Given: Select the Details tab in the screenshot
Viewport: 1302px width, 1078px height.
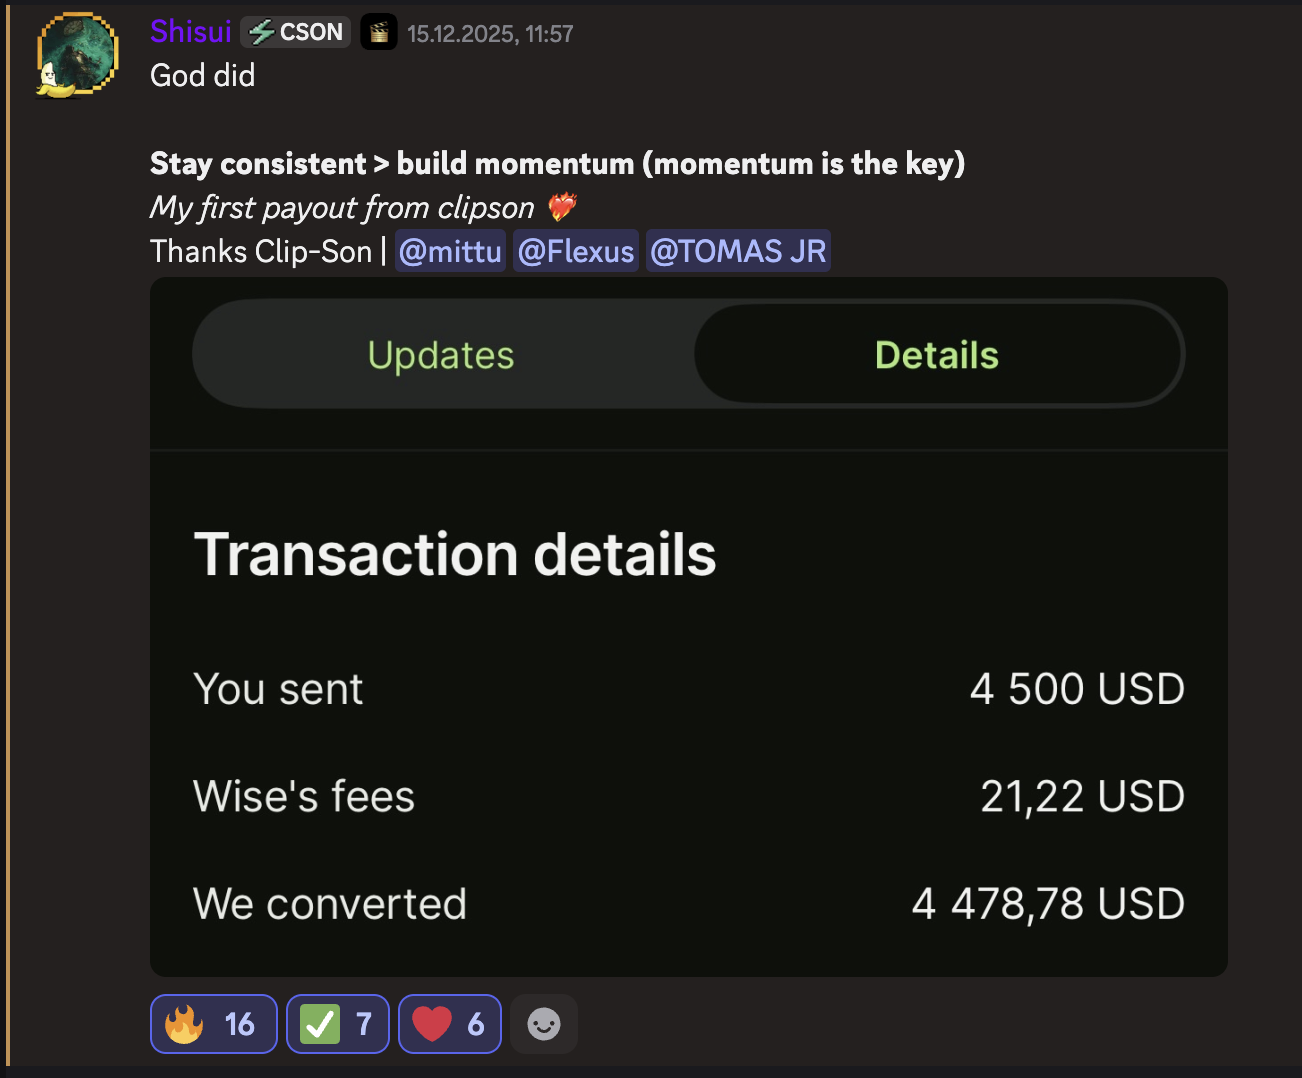Looking at the screenshot, I should click(936, 354).
